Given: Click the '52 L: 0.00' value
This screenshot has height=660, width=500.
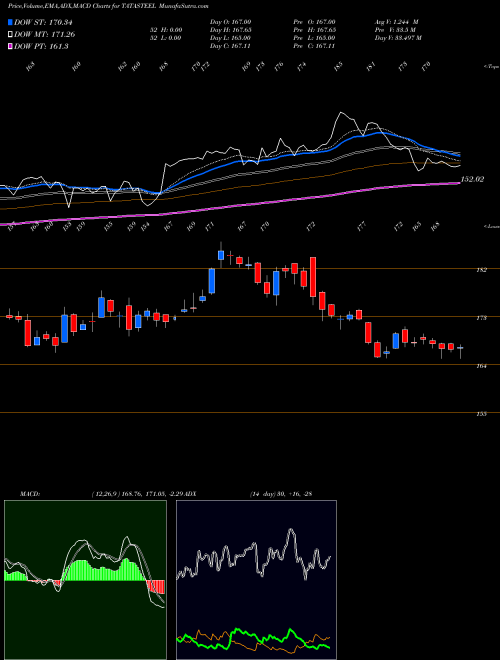Looking at the screenshot, I should (x=168, y=38).
